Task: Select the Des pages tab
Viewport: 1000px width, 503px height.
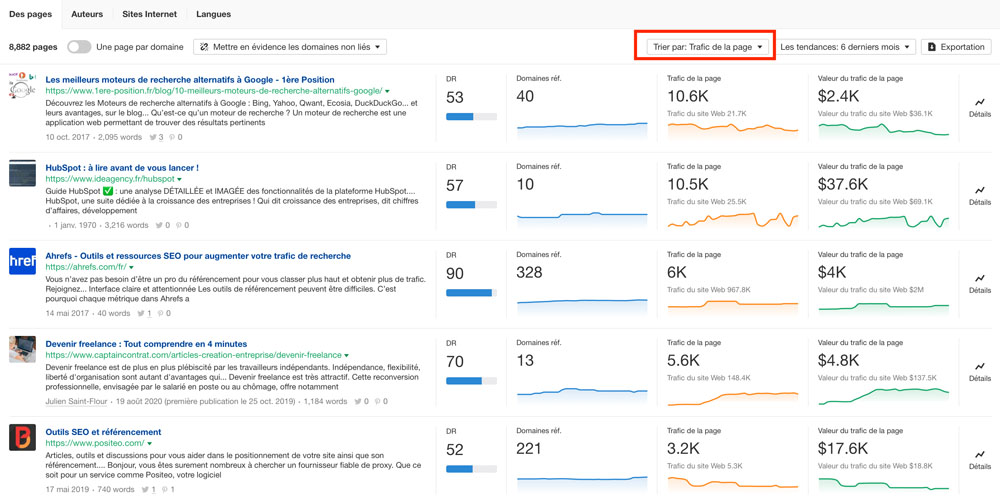Action: [31, 14]
